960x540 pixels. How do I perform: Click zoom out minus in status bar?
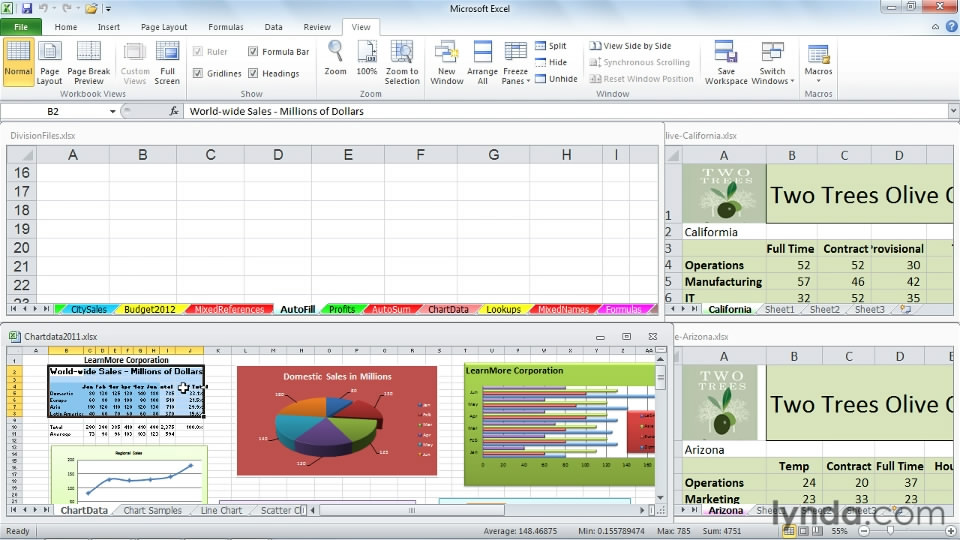click(864, 531)
